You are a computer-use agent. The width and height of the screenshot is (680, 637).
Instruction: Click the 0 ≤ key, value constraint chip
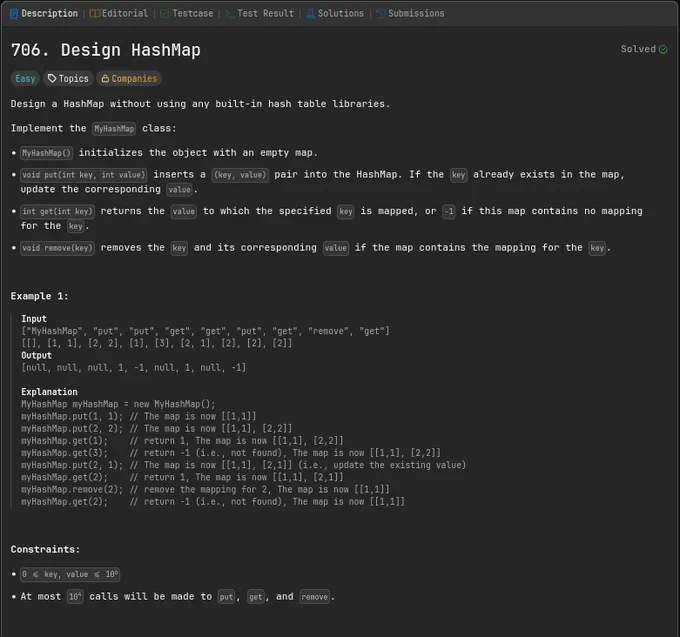70,575
